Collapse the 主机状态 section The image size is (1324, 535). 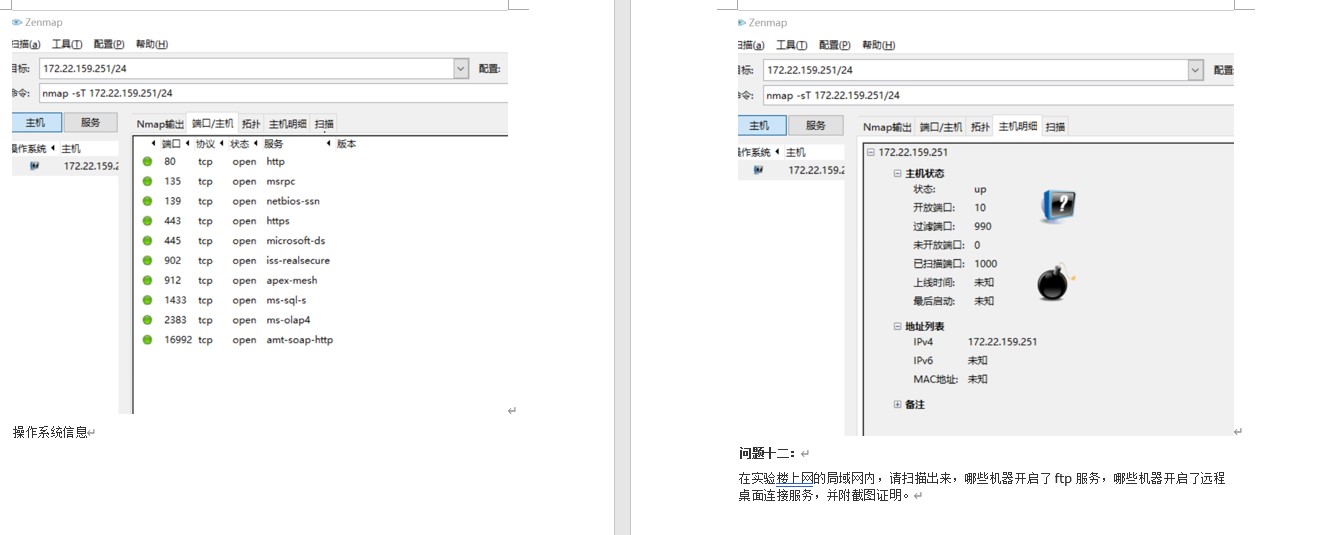(x=897, y=173)
